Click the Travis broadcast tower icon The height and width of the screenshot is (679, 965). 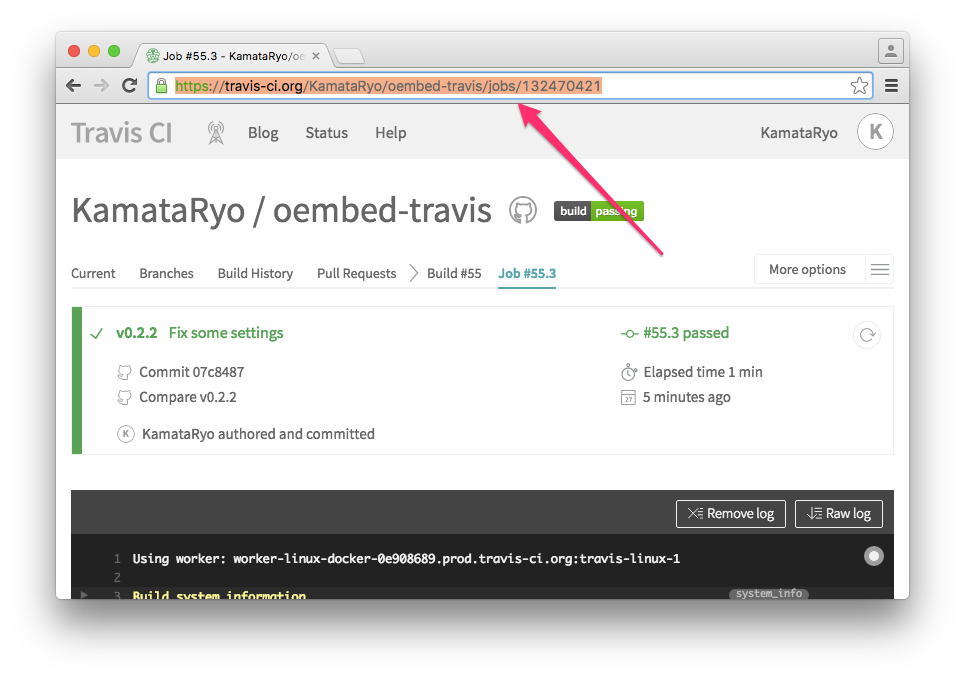(x=215, y=133)
